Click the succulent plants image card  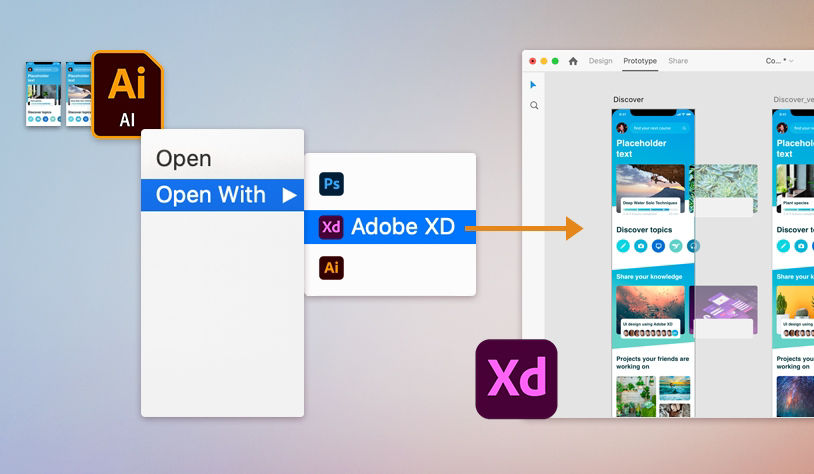point(723,189)
